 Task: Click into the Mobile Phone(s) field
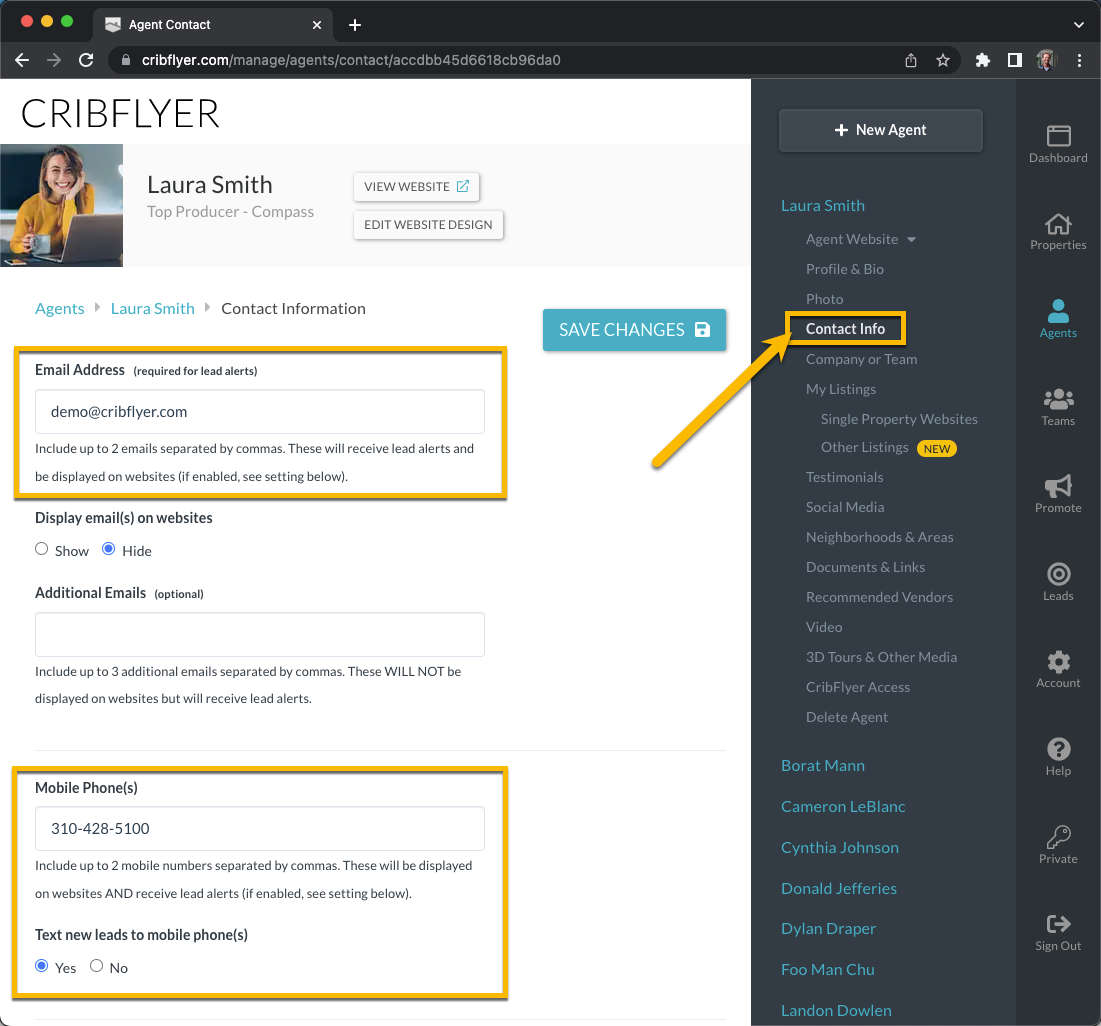click(260, 829)
